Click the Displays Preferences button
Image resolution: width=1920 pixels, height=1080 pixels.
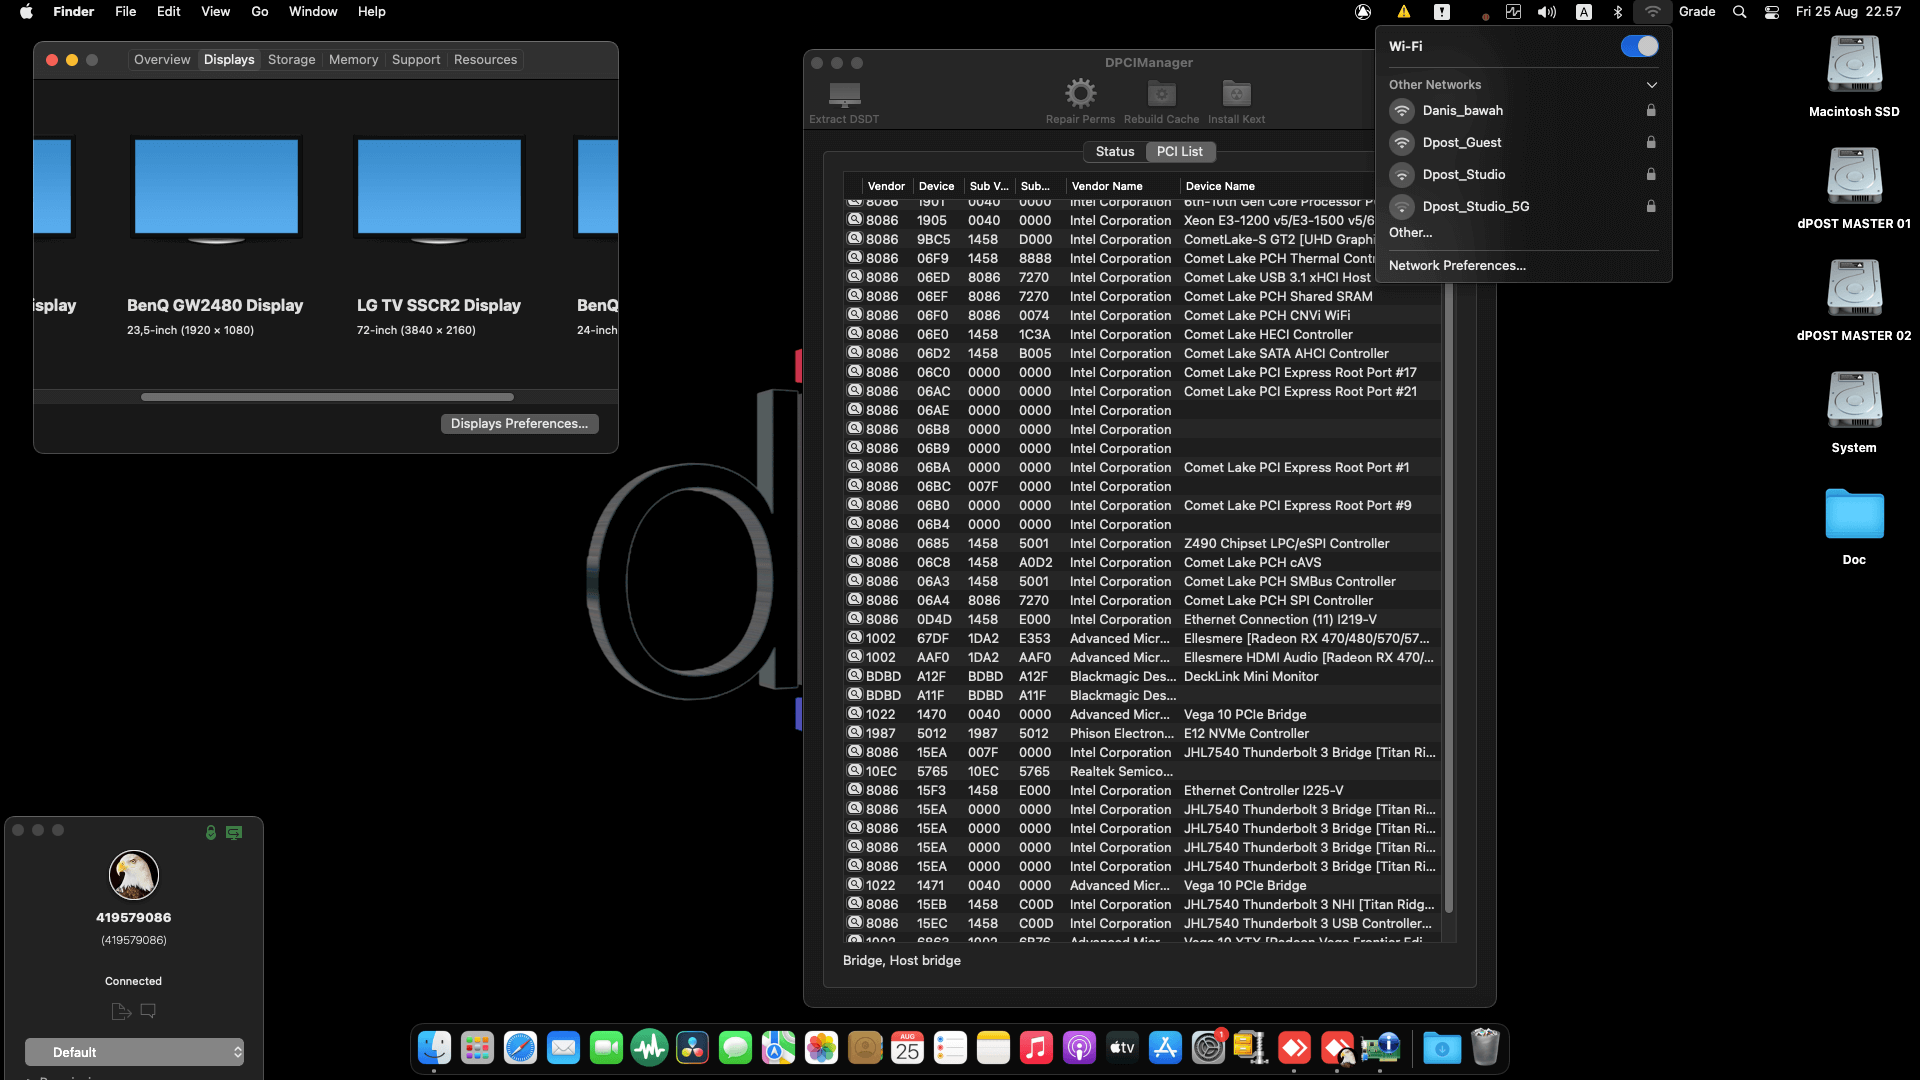[x=519, y=424]
